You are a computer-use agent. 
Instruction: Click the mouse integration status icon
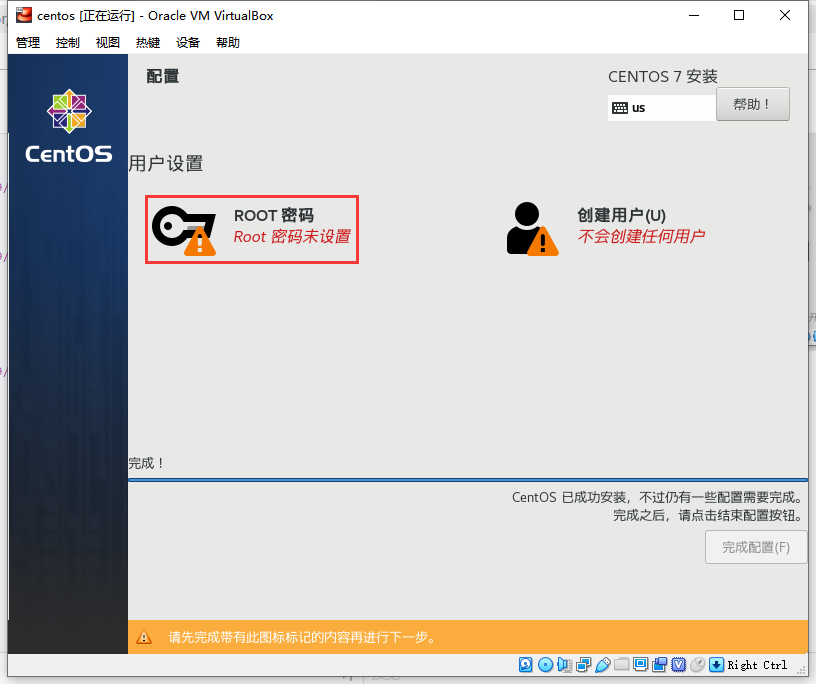[697, 665]
